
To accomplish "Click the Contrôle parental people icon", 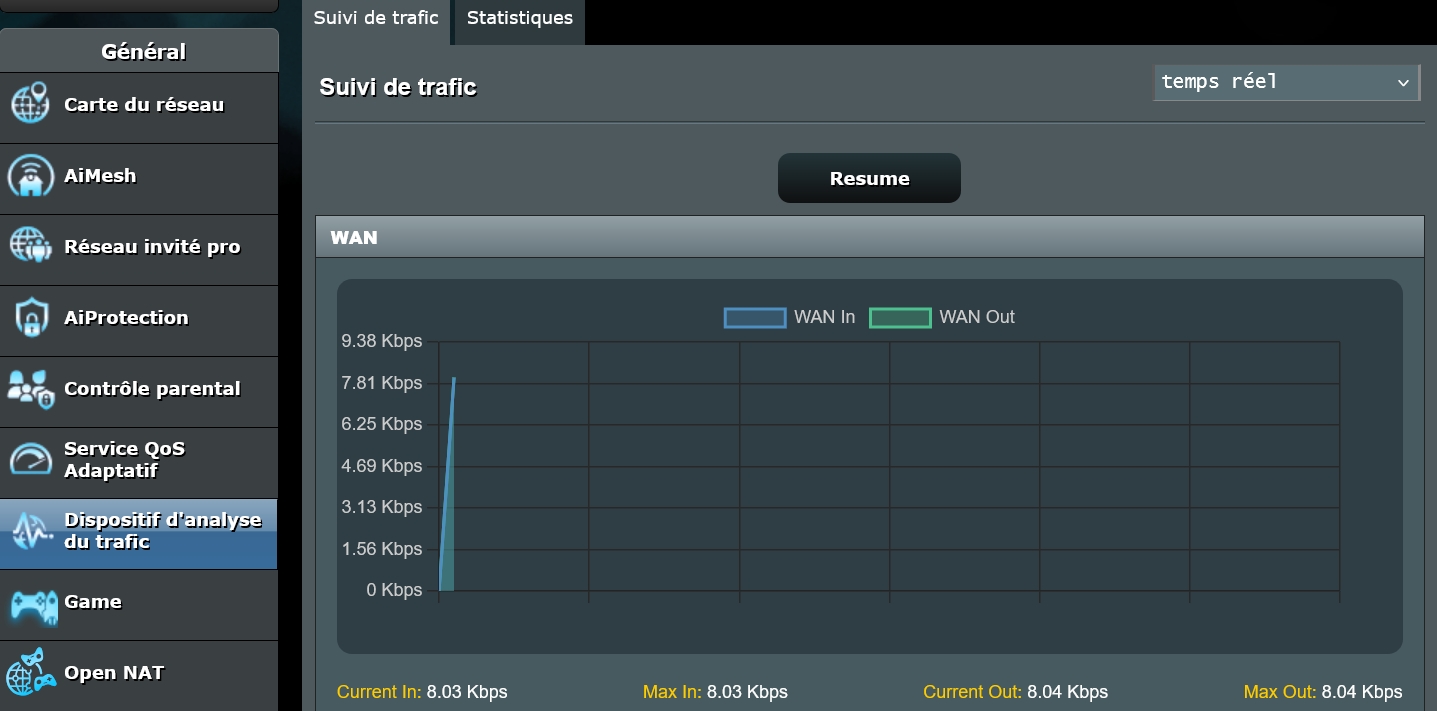I will click(x=30, y=389).
